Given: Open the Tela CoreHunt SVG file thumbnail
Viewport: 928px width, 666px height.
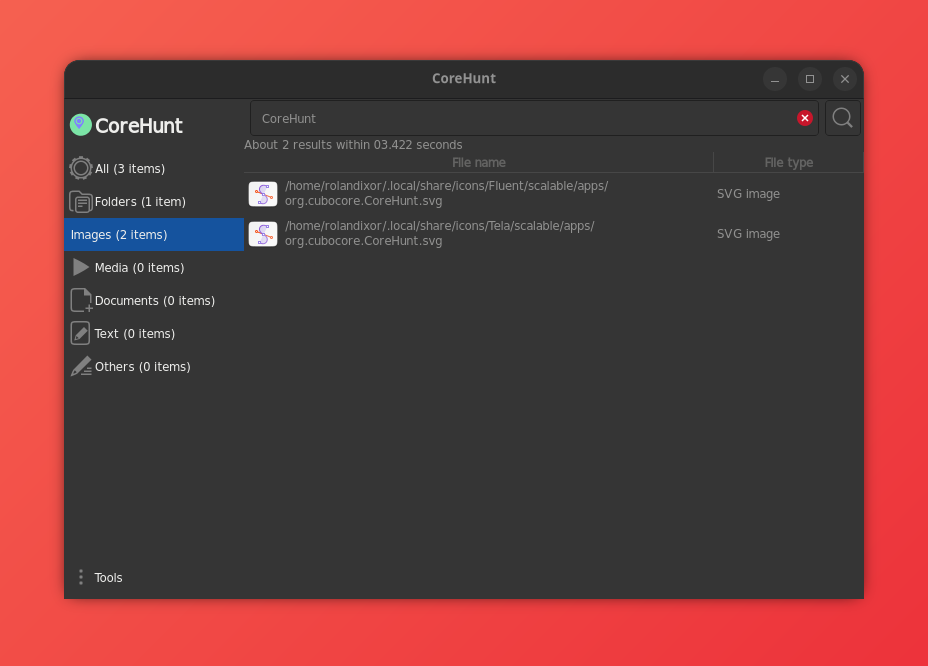Looking at the screenshot, I should tap(262, 233).
